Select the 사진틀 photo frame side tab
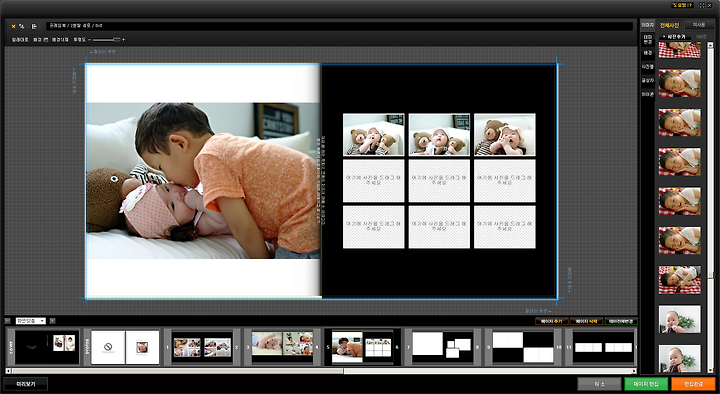This screenshot has height=394, width=720. pos(647,67)
